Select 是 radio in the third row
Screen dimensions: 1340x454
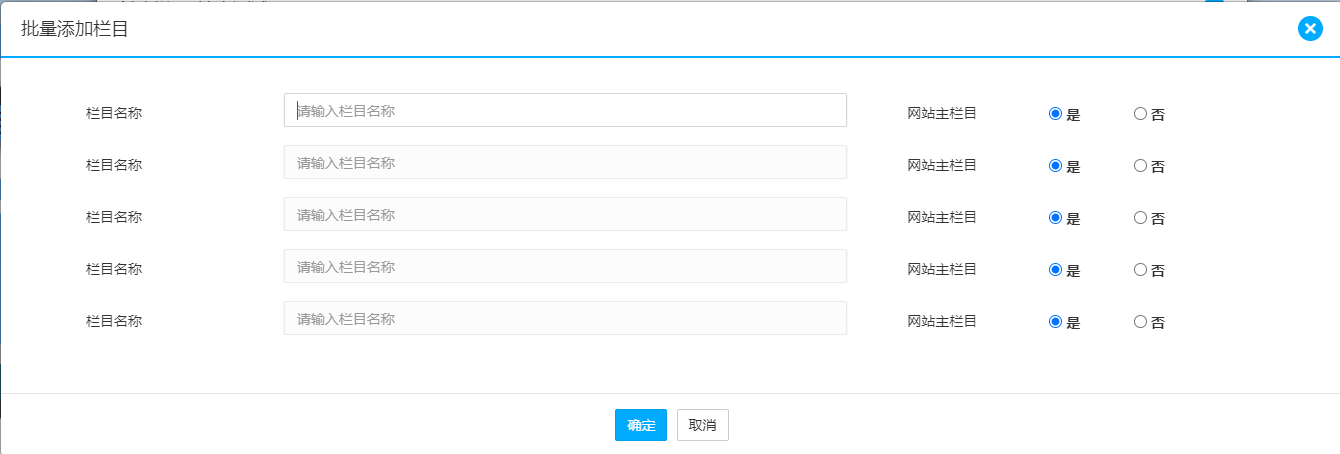tap(1055, 218)
